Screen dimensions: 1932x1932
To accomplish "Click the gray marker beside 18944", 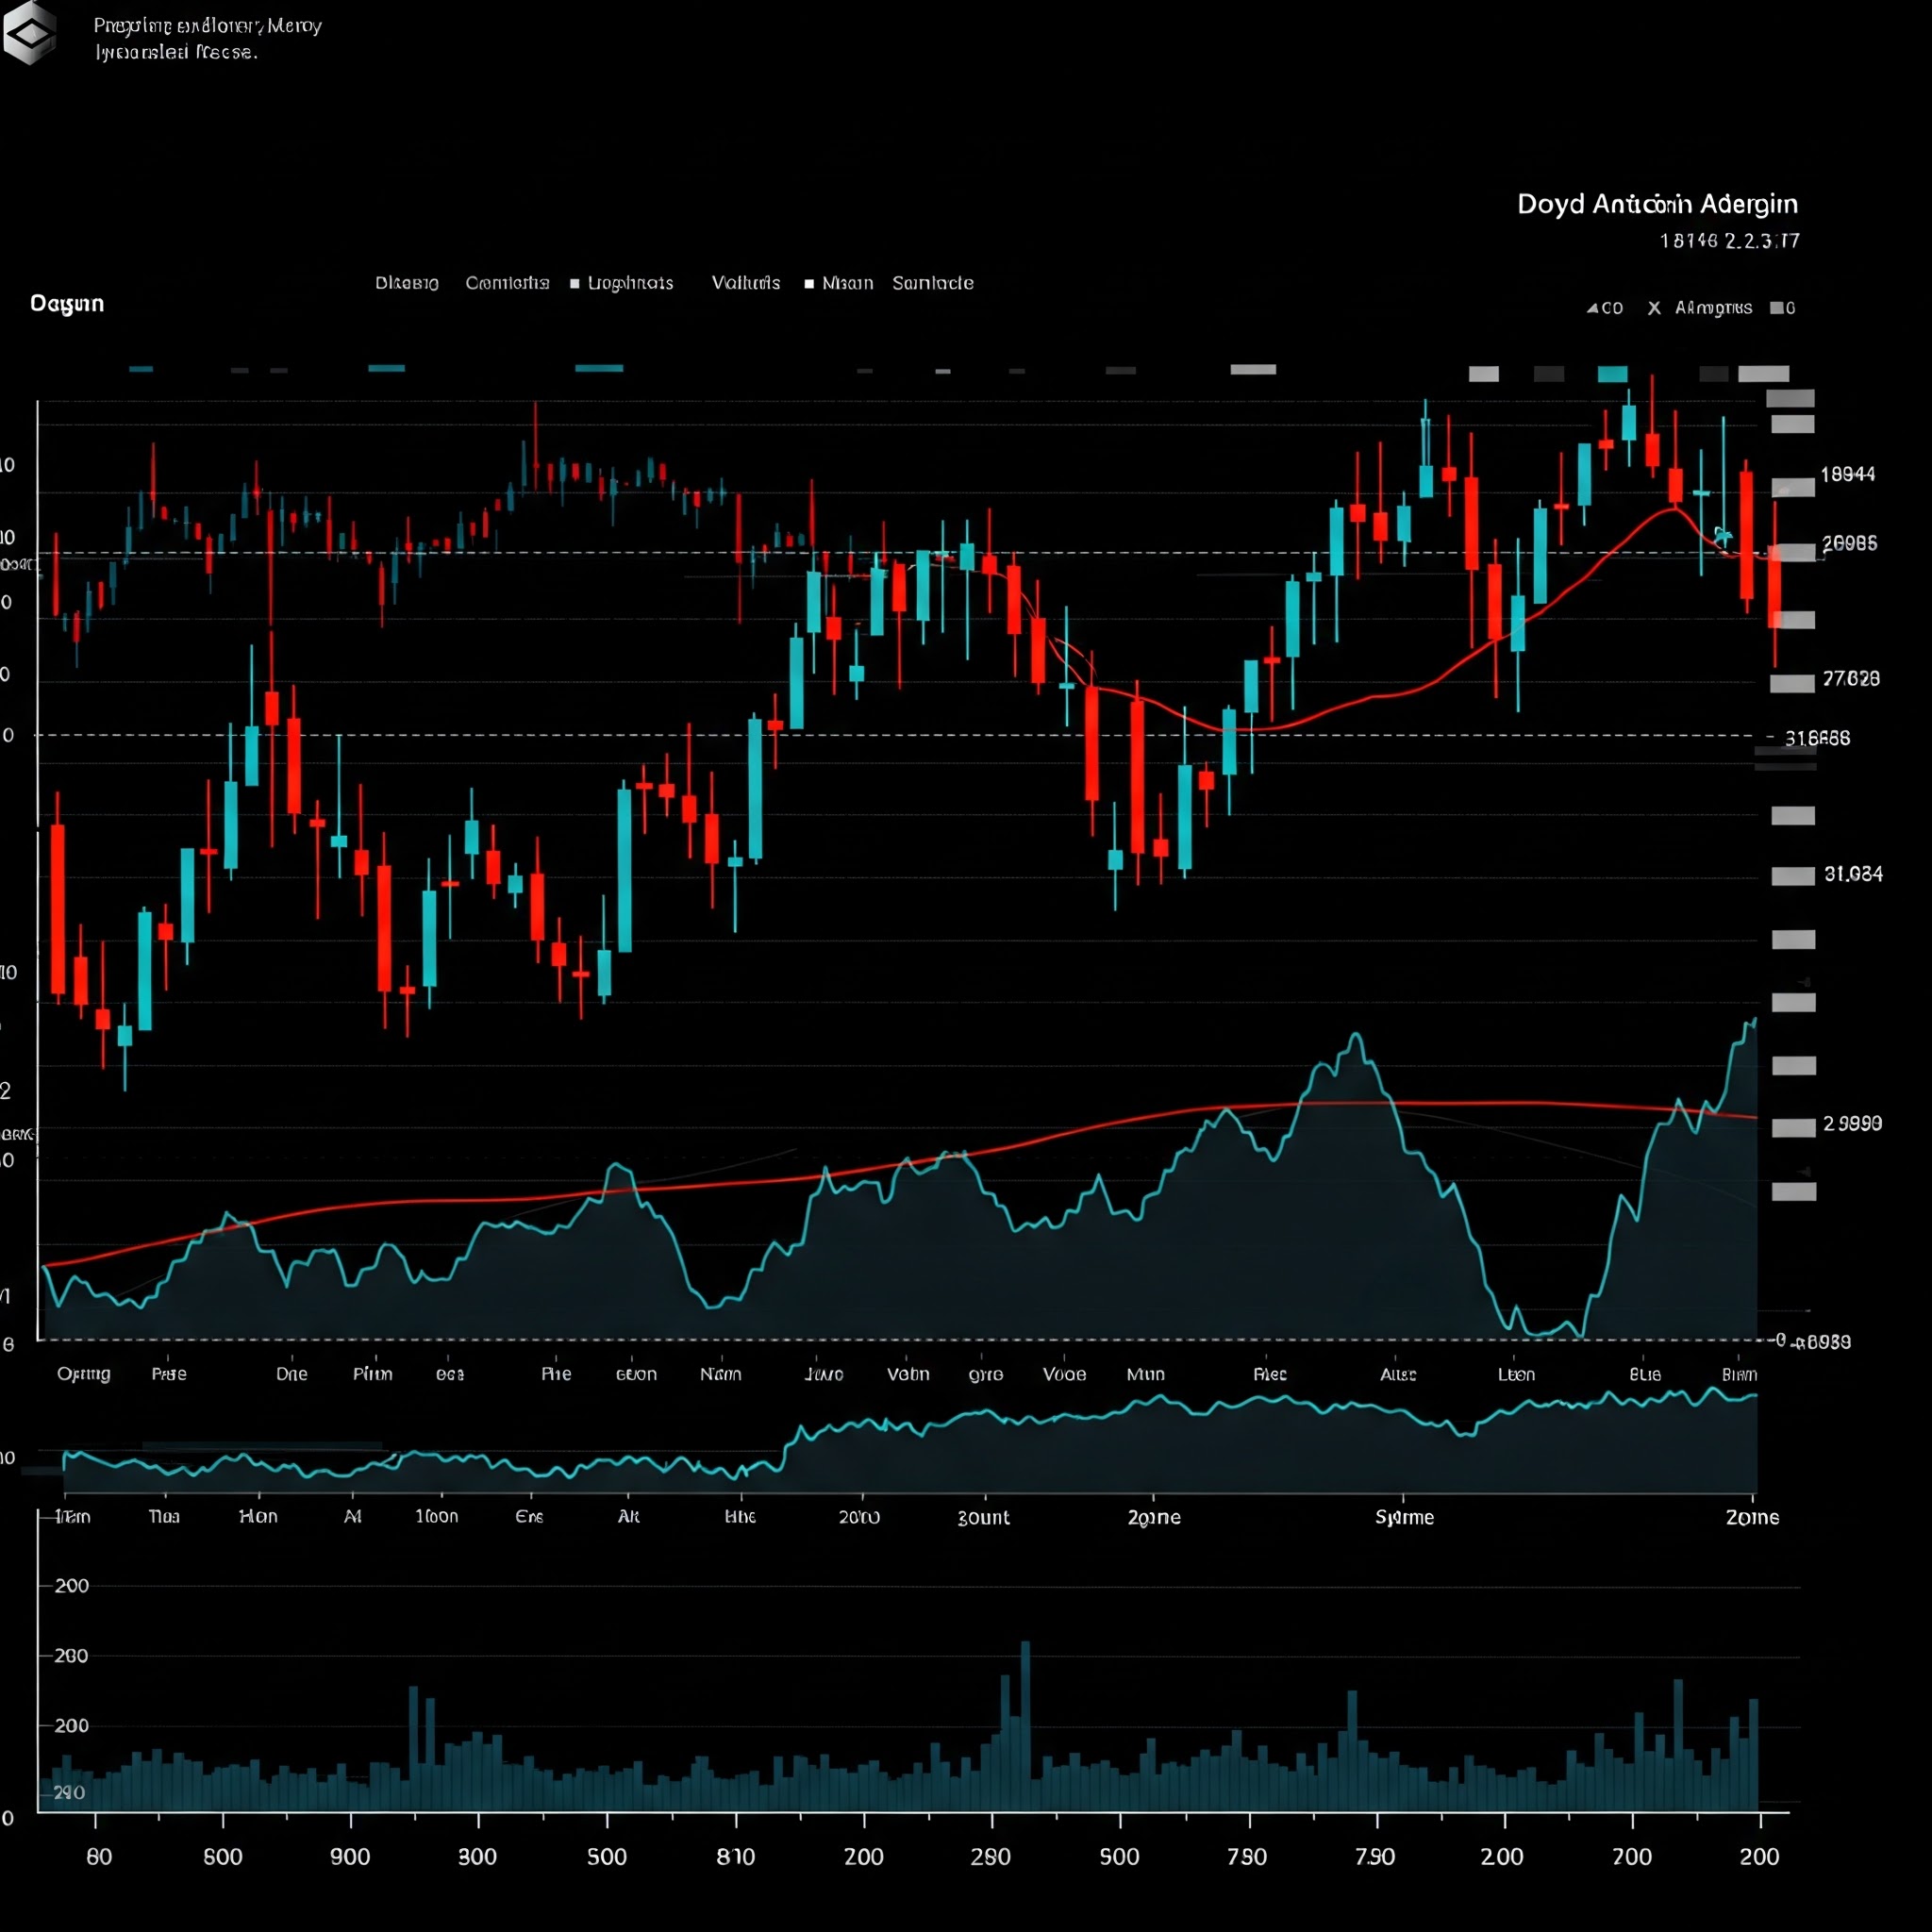I will click(1793, 488).
